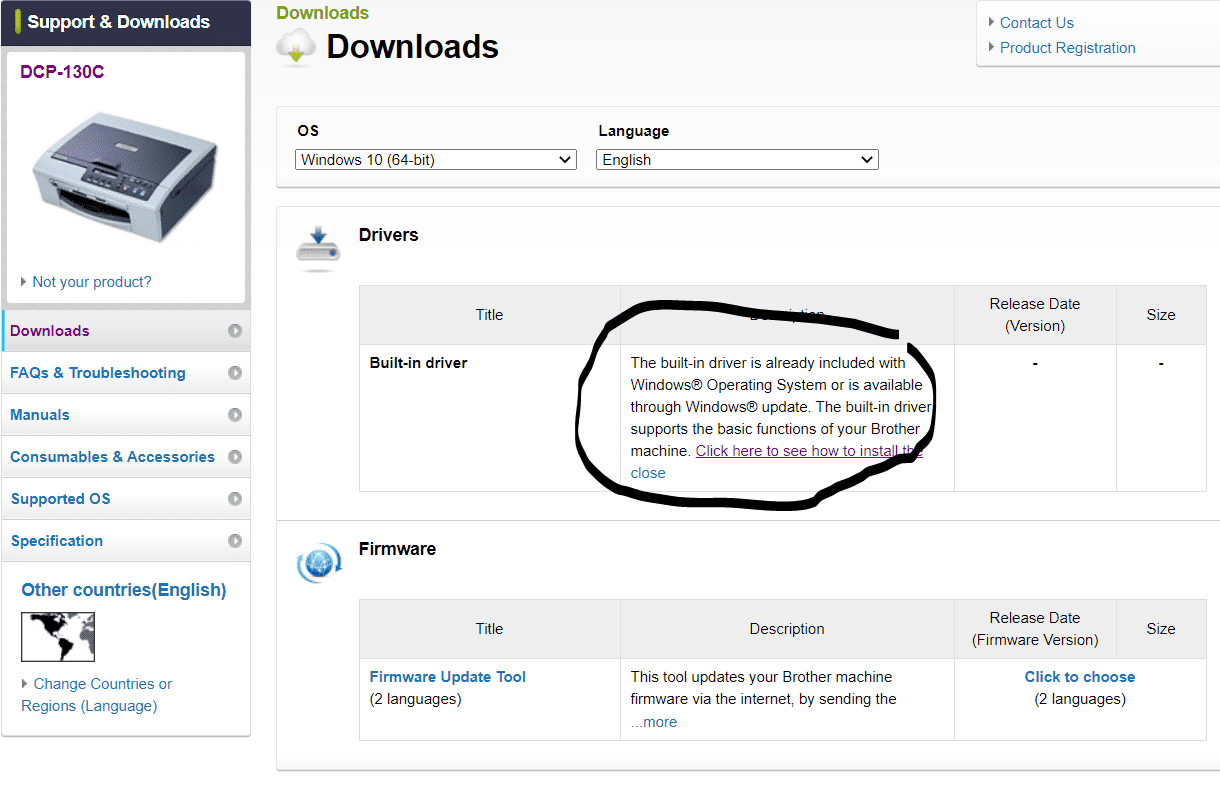Click the Drivers section download icon
This screenshot has height=790, width=1220.
(x=318, y=248)
